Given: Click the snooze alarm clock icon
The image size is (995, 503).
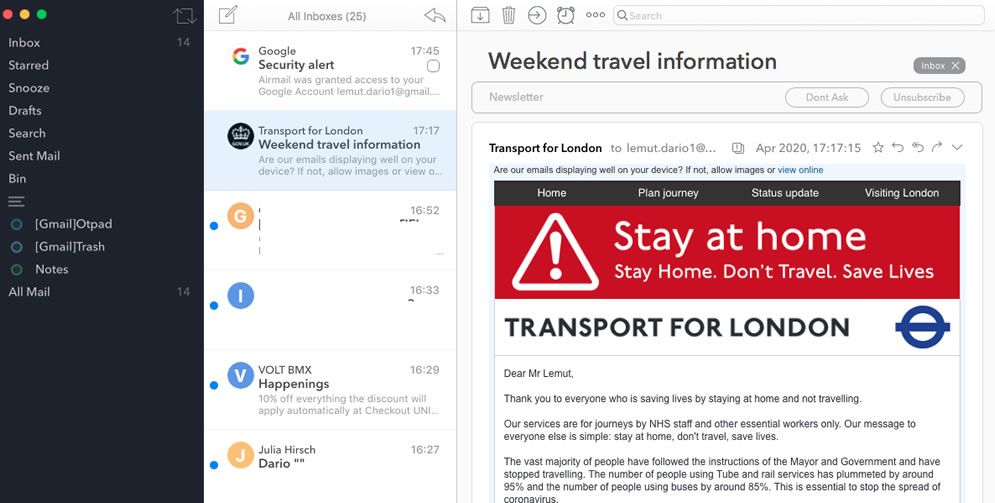Looking at the screenshot, I should coord(566,15).
